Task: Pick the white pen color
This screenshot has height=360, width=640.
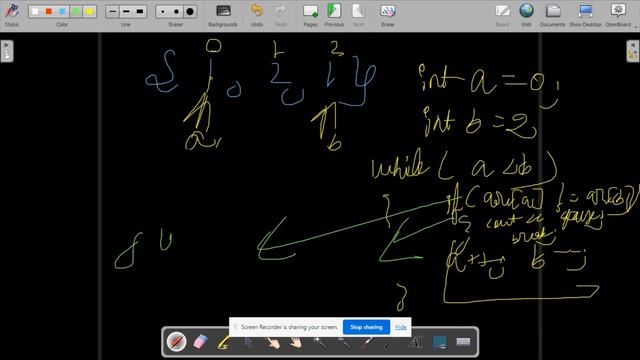Action: point(35,11)
